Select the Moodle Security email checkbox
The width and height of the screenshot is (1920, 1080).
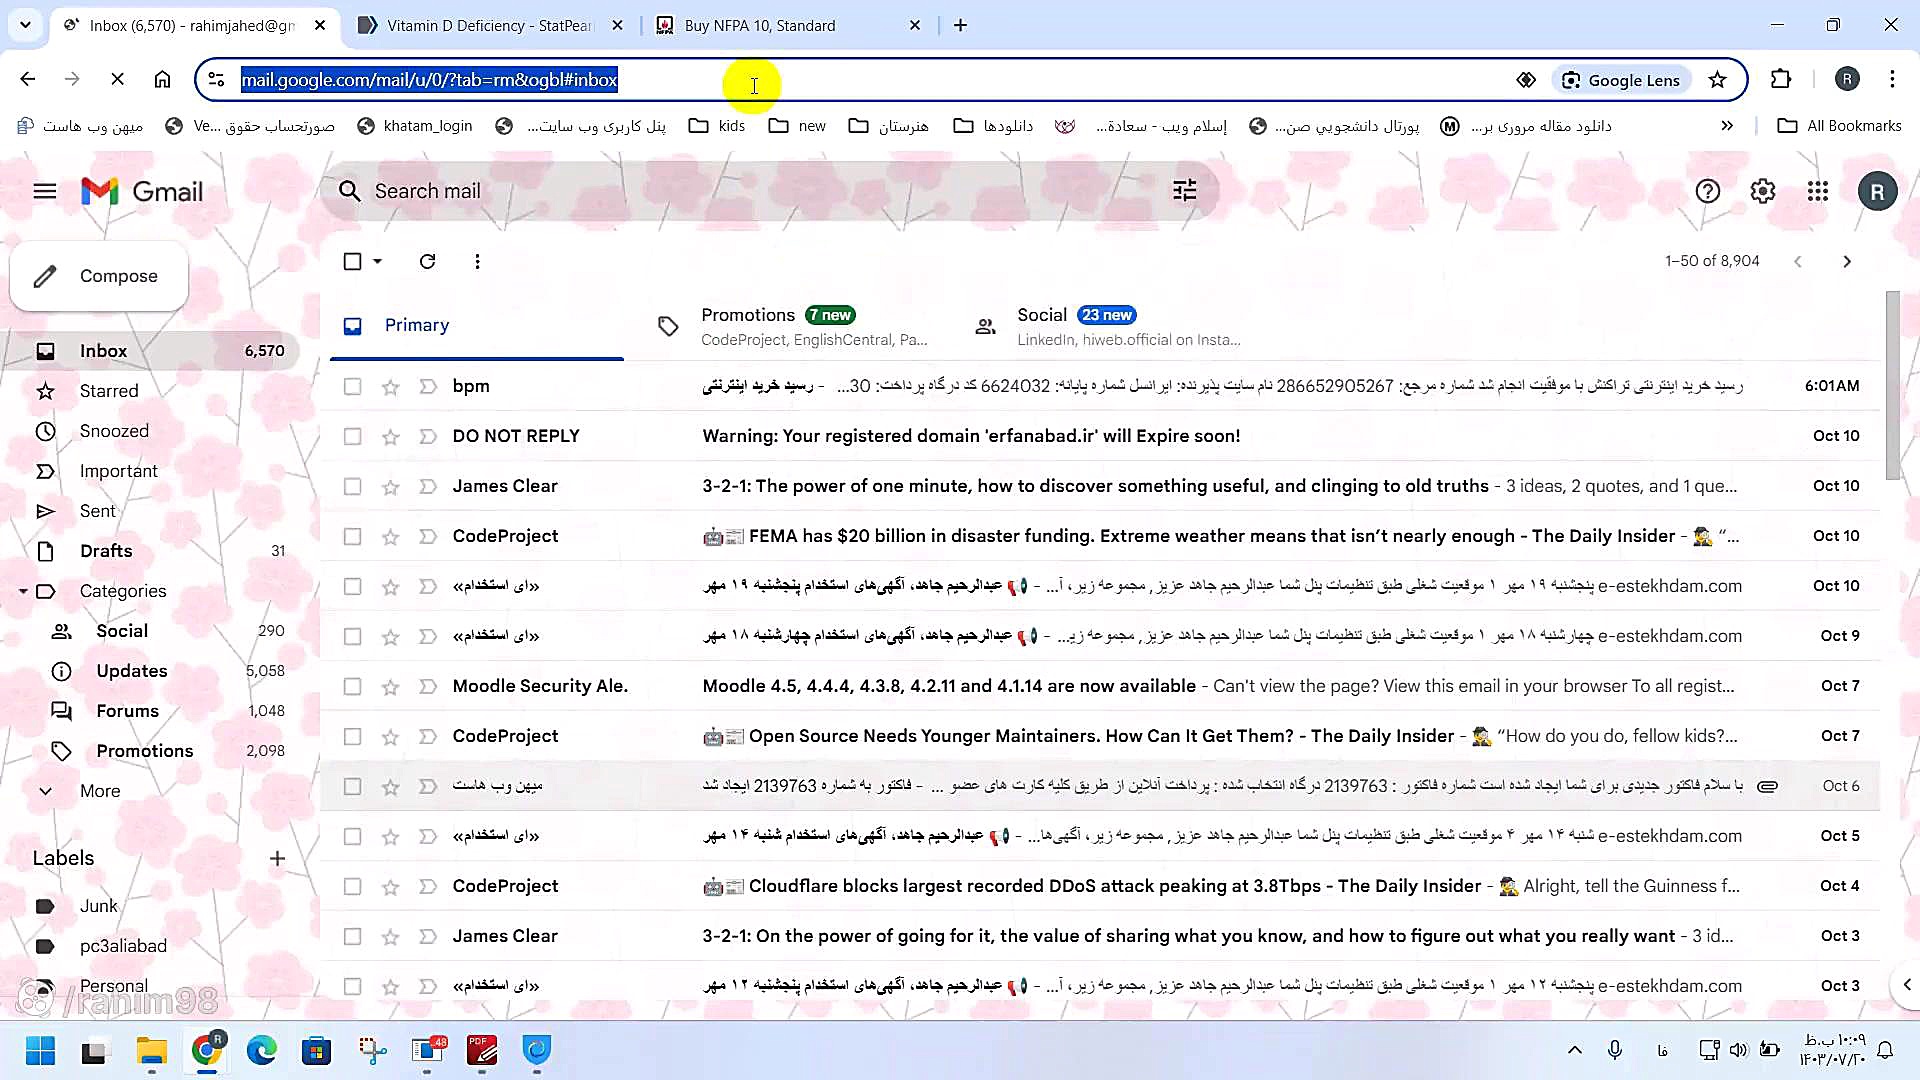[352, 687]
